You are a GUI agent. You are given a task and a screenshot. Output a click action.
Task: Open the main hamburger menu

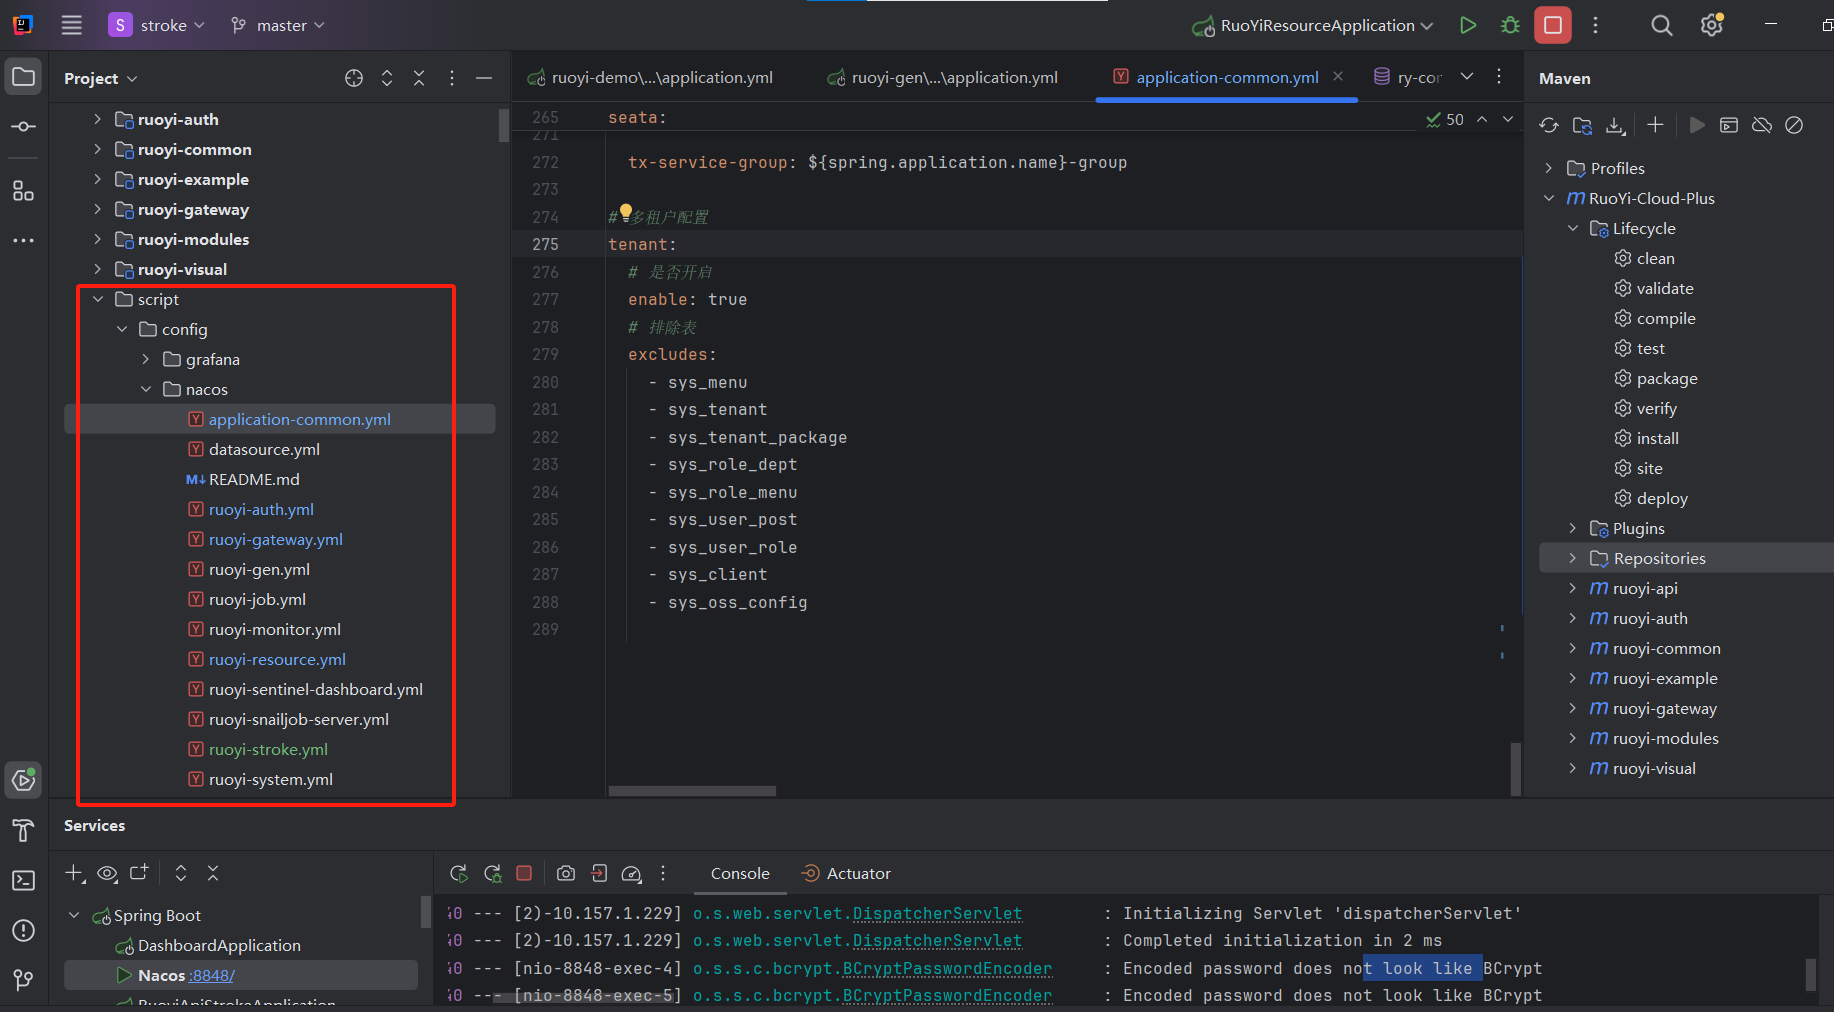coord(72,25)
